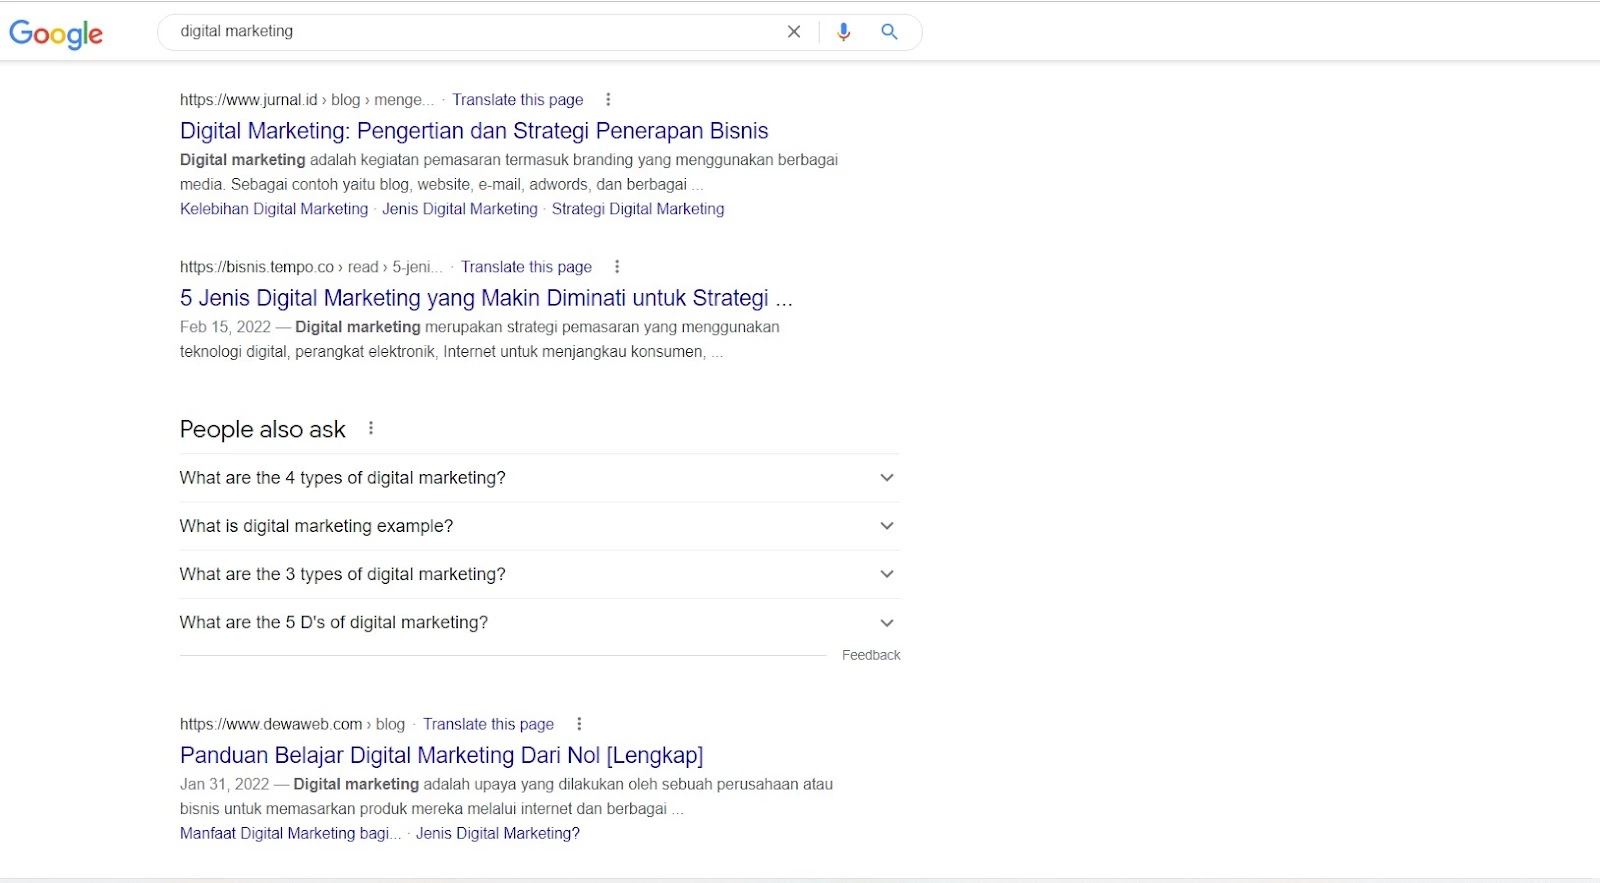Screen dimensions: 1600x883
Task: Click the Feedback link below People also ask
Action: 871,655
